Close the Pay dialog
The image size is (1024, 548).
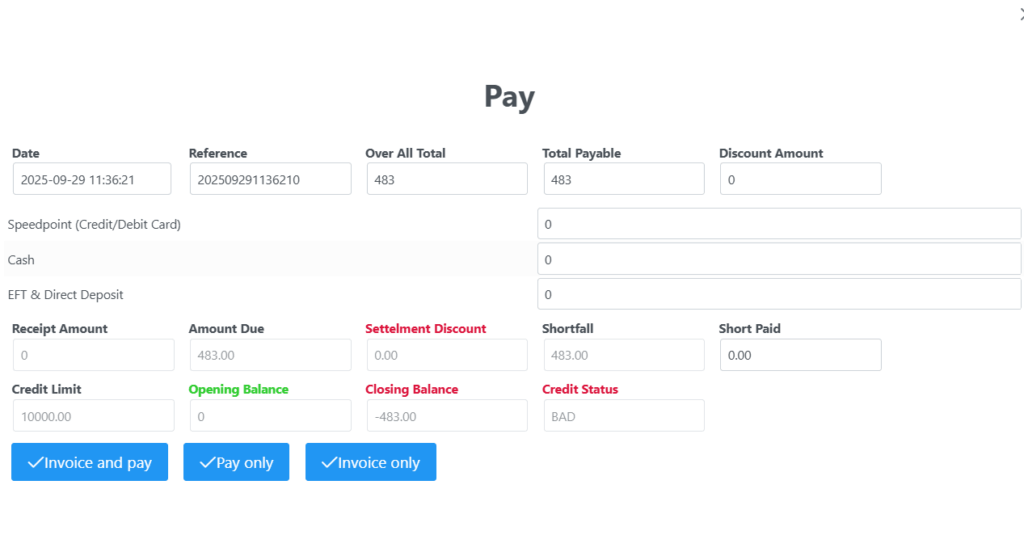coord(1019,12)
